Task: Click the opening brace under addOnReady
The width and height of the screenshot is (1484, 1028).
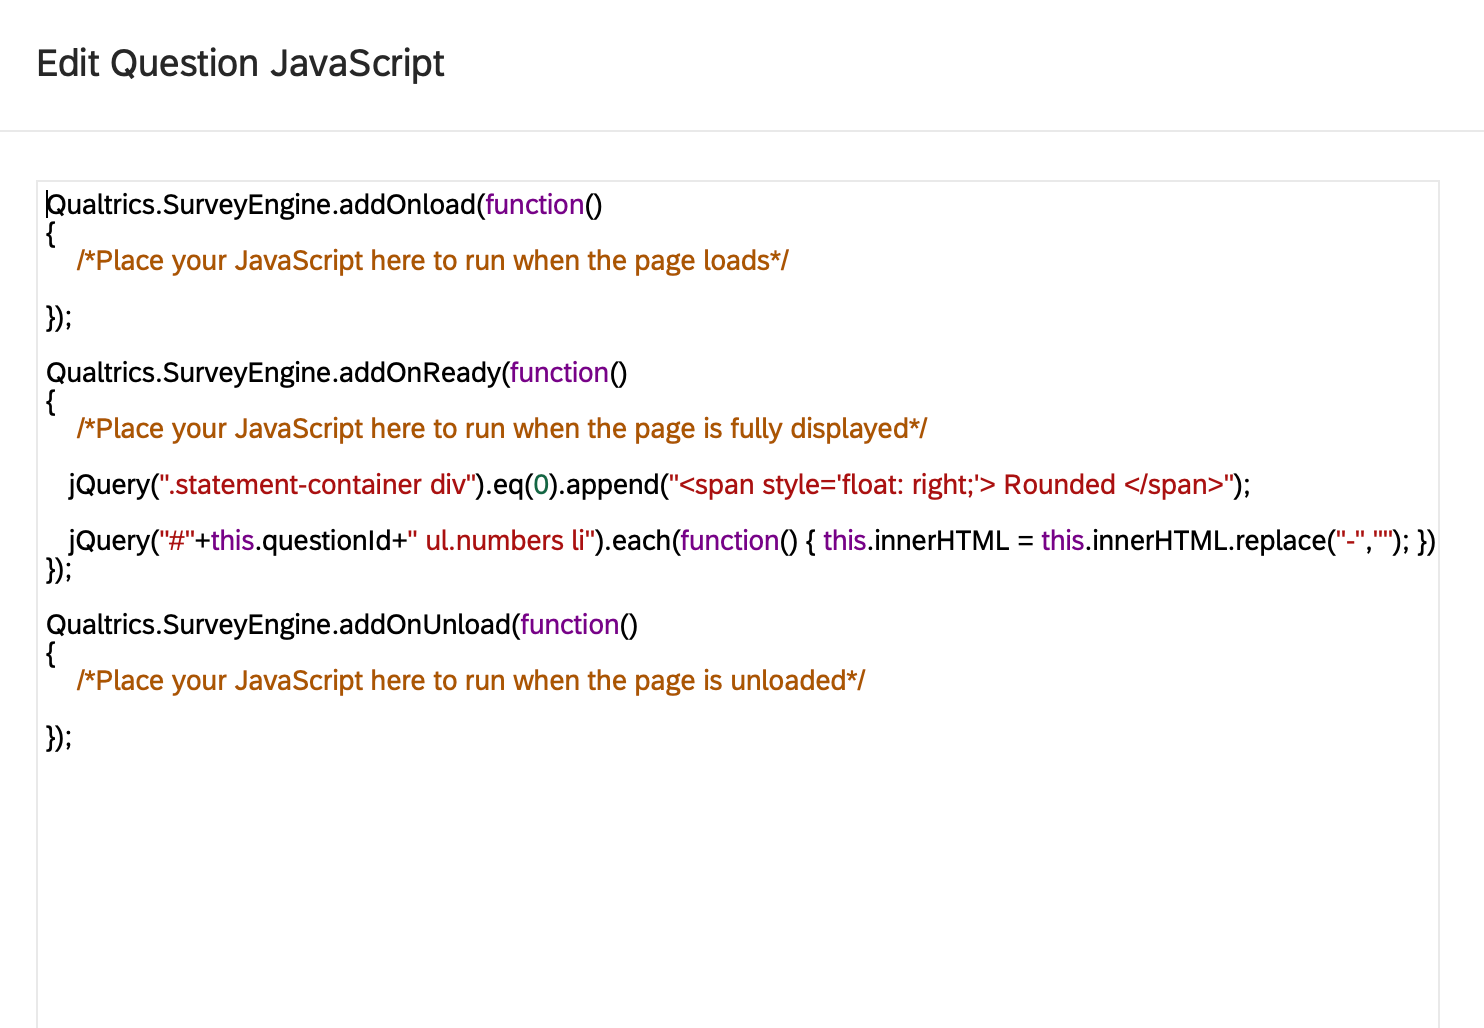Action: tap(51, 402)
